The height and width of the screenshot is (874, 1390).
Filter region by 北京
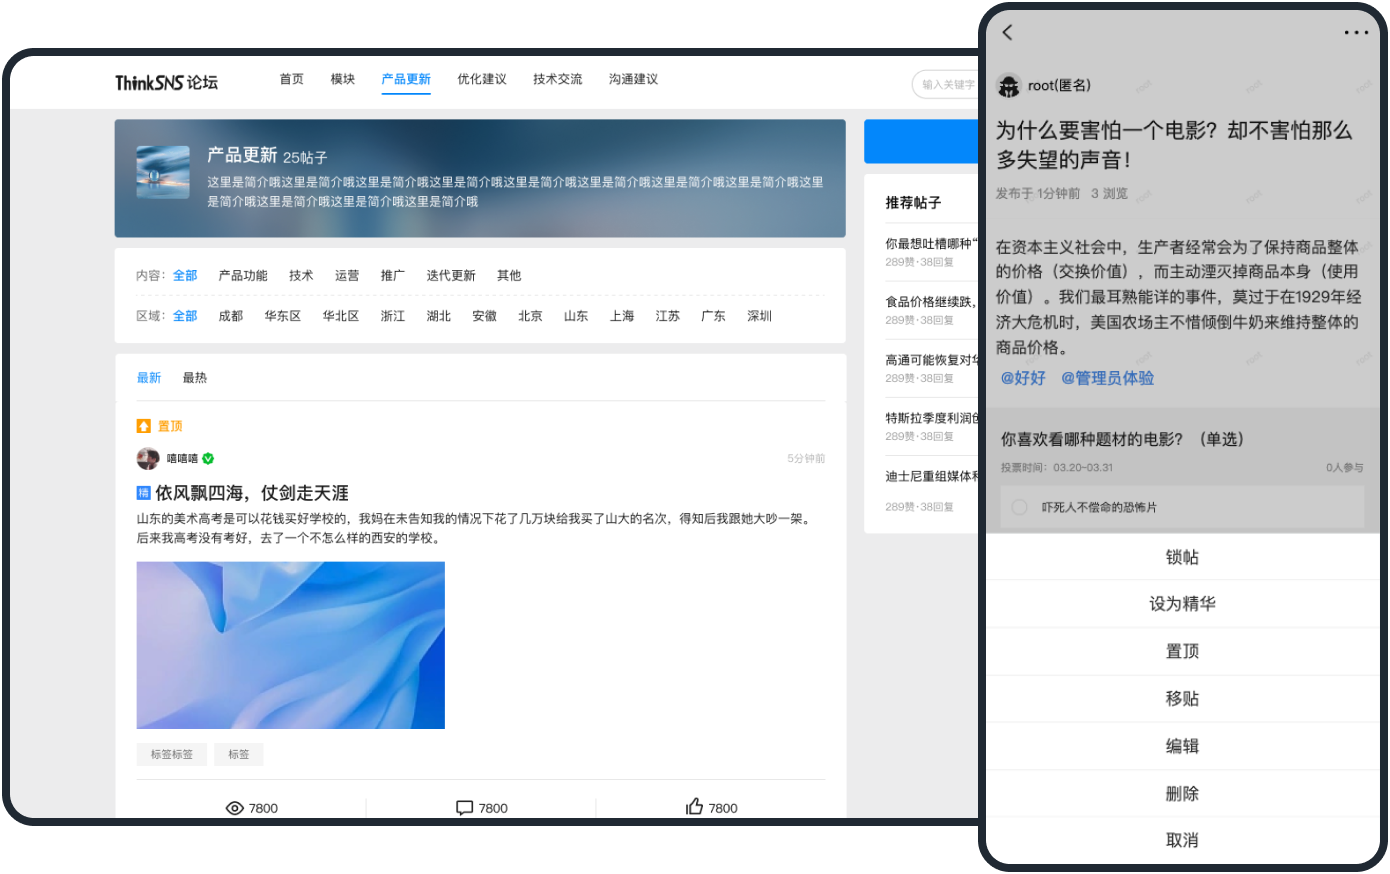point(531,316)
